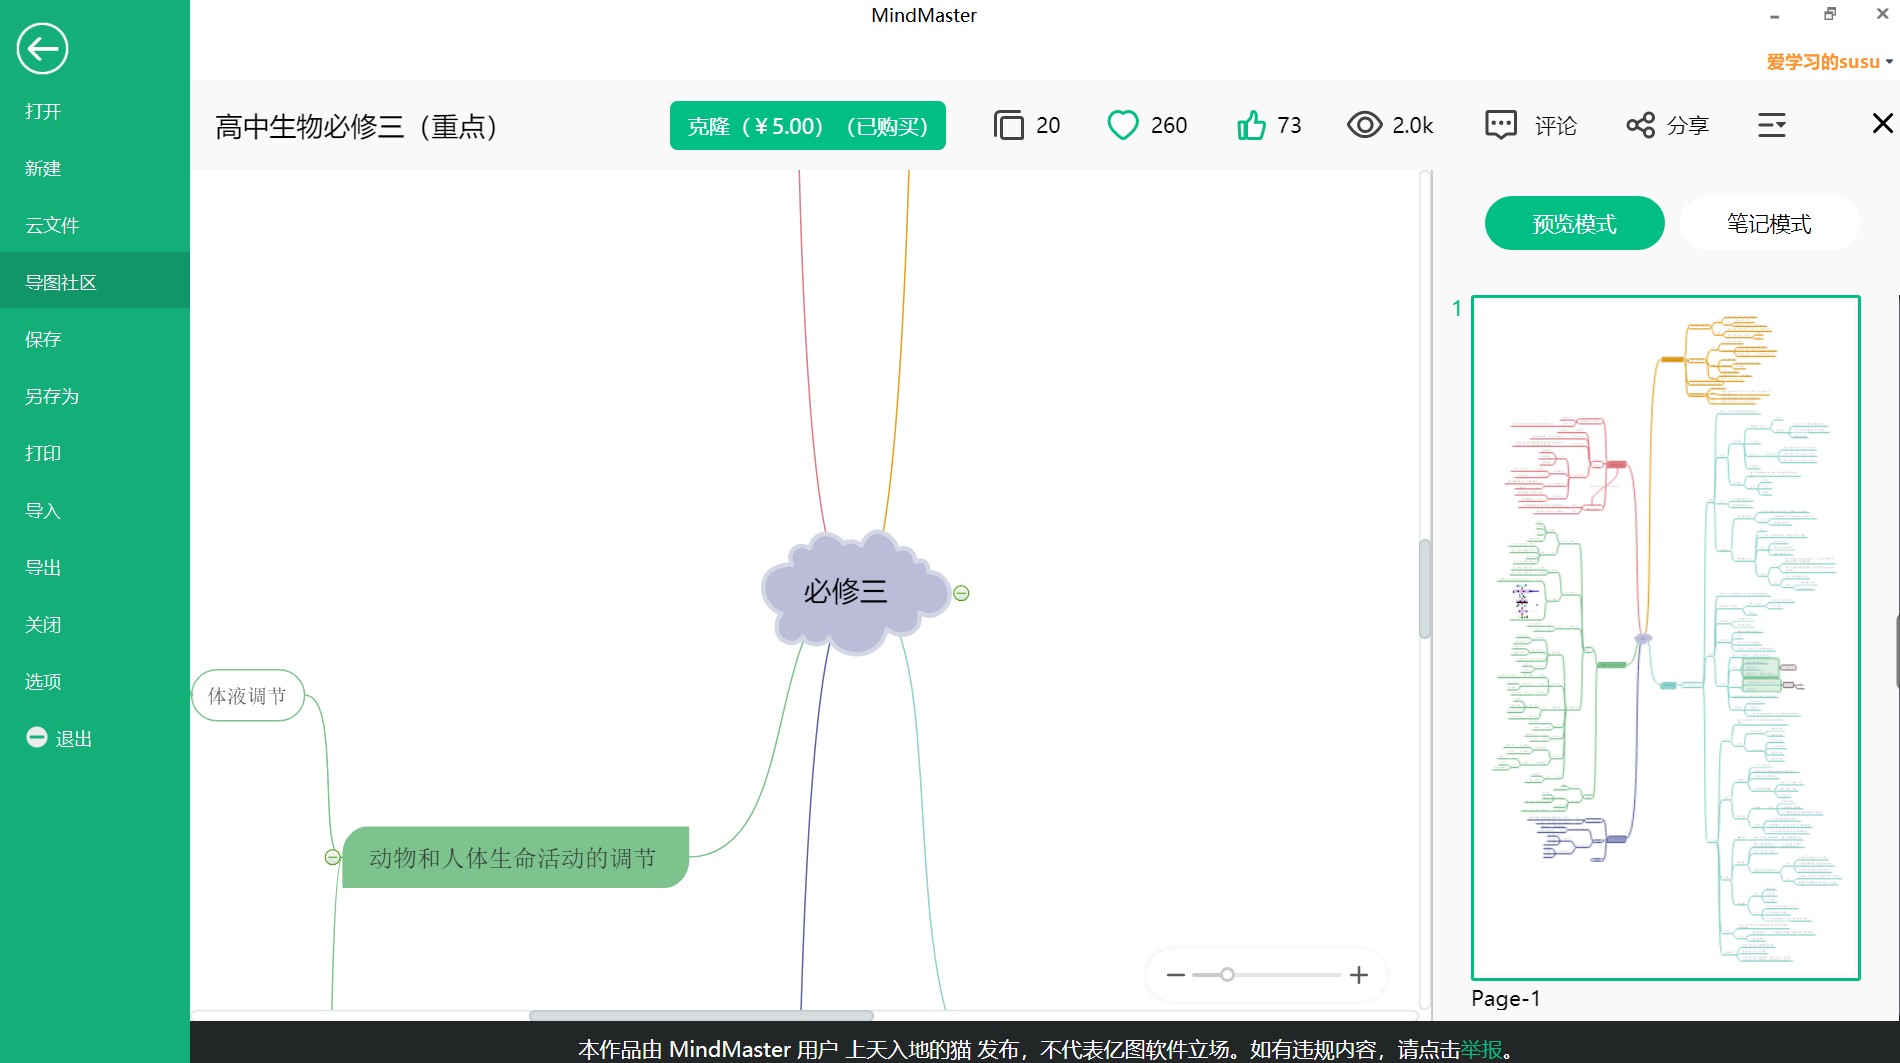The height and width of the screenshot is (1063, 1900).
Task: Switch to 笔记模式 tab
Action: (1769, 223)
